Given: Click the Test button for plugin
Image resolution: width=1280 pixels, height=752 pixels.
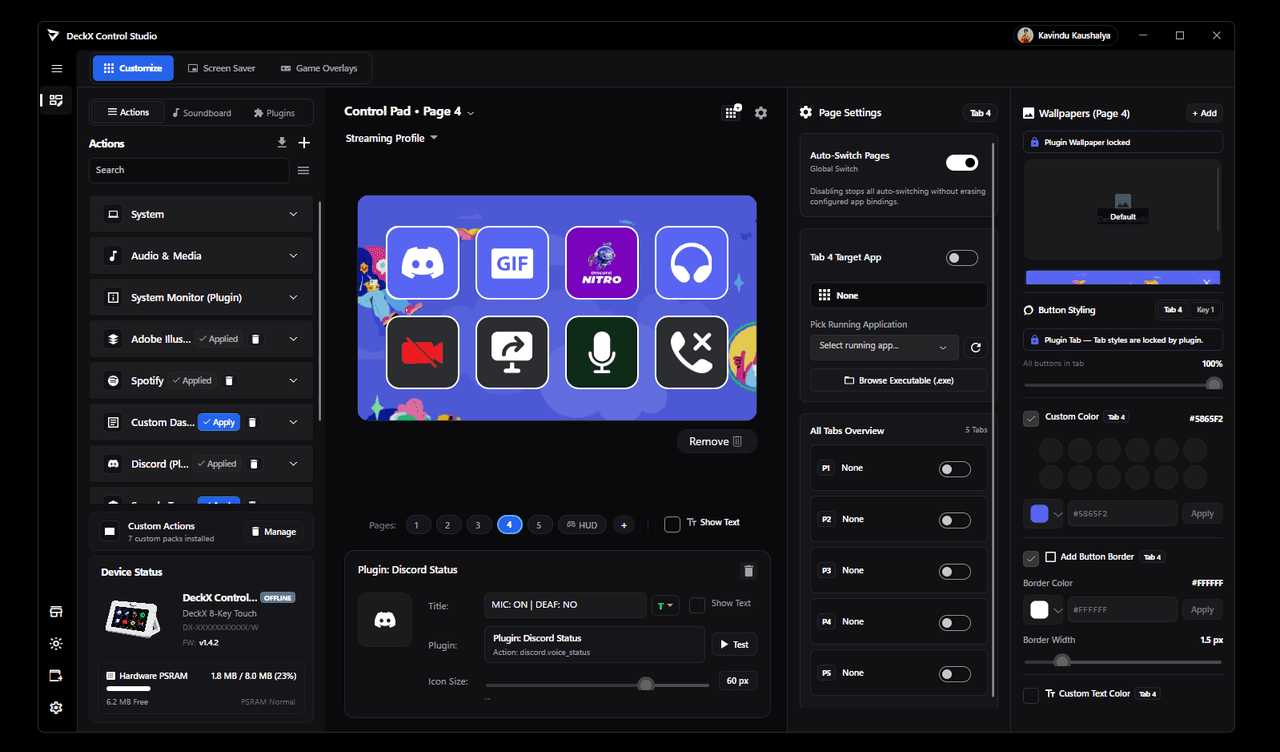Looking at the screenshot, I should click(734, 645).
